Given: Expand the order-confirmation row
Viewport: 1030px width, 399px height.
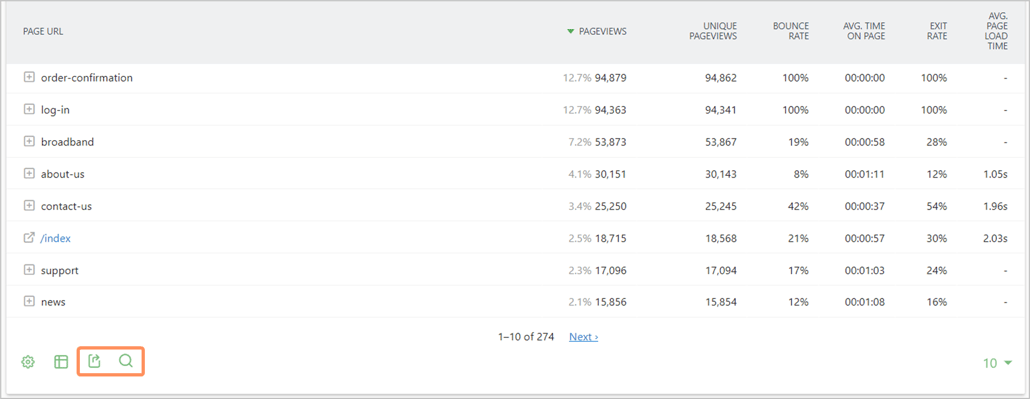Looking at the screenshot, I should 28,78.
